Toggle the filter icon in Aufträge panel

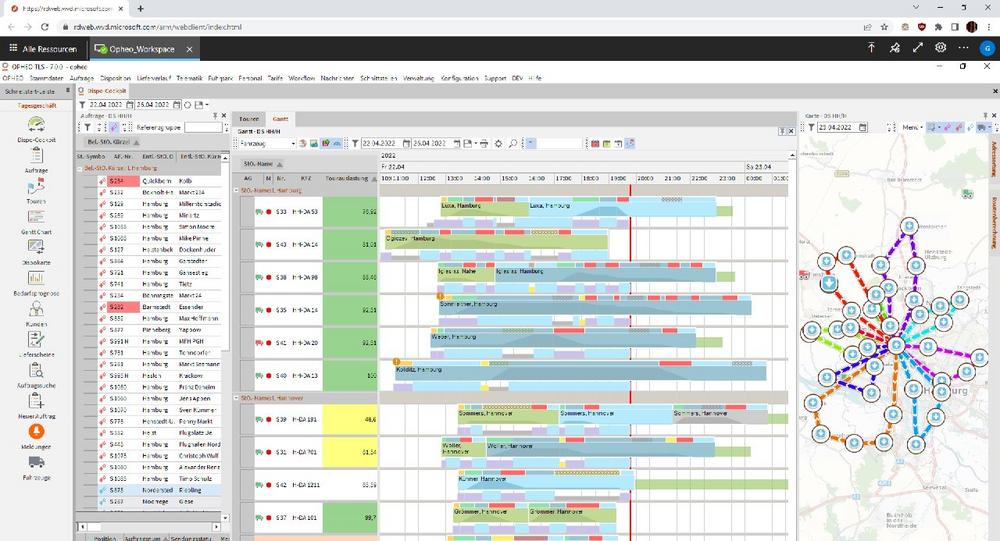click(x=87, y=128)
